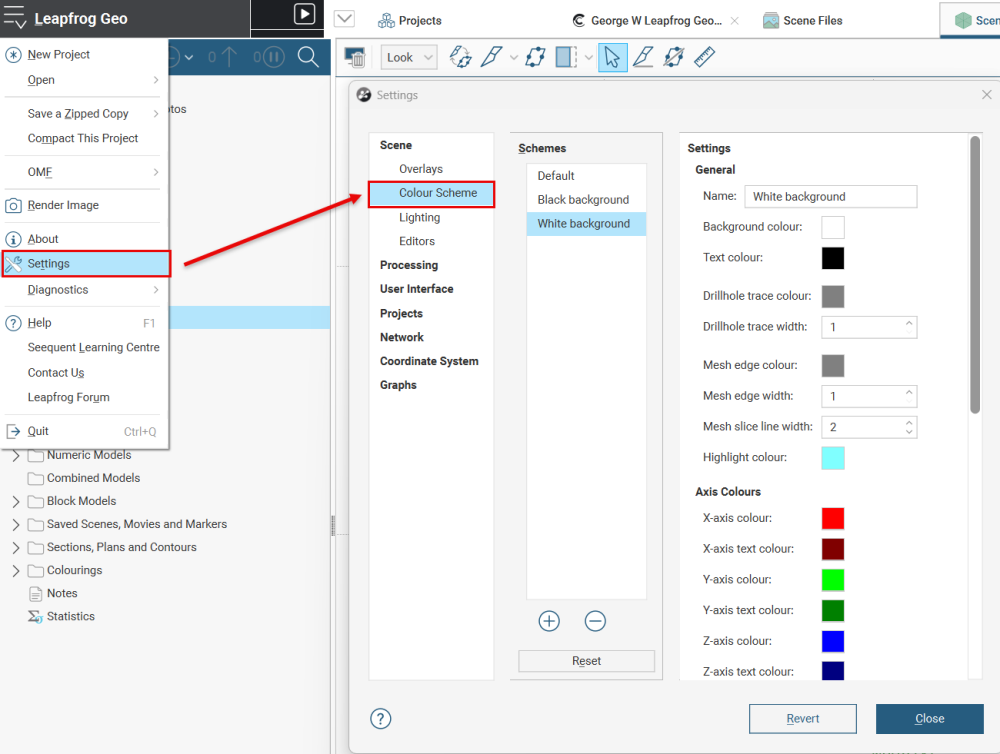Switch to the Projects tab
The image size is (1000, 754).
(x=410, y=20)
